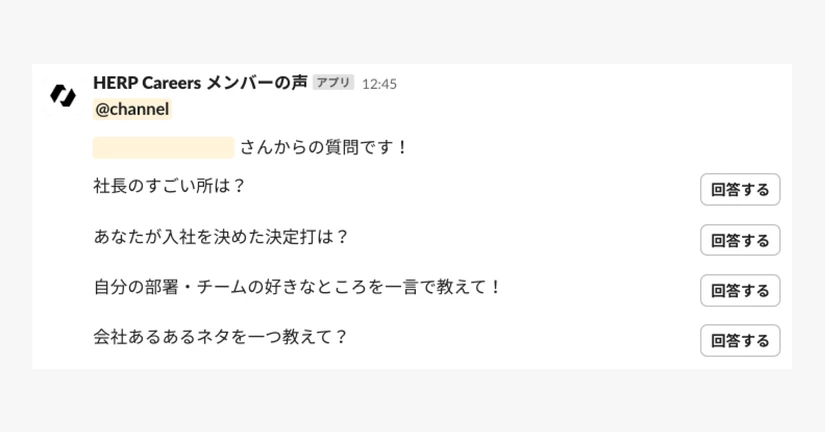Click the 自分の部署・チーム question text
Screen dimensions: 825x432
click(x=297, y=288)
